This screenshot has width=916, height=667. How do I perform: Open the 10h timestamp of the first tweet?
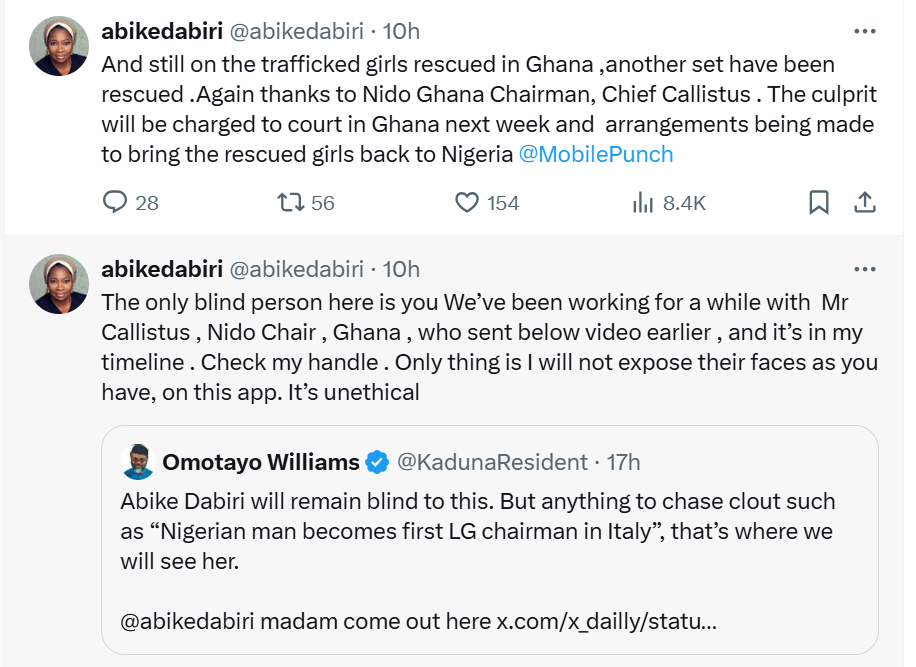click(x=401, y=31)
